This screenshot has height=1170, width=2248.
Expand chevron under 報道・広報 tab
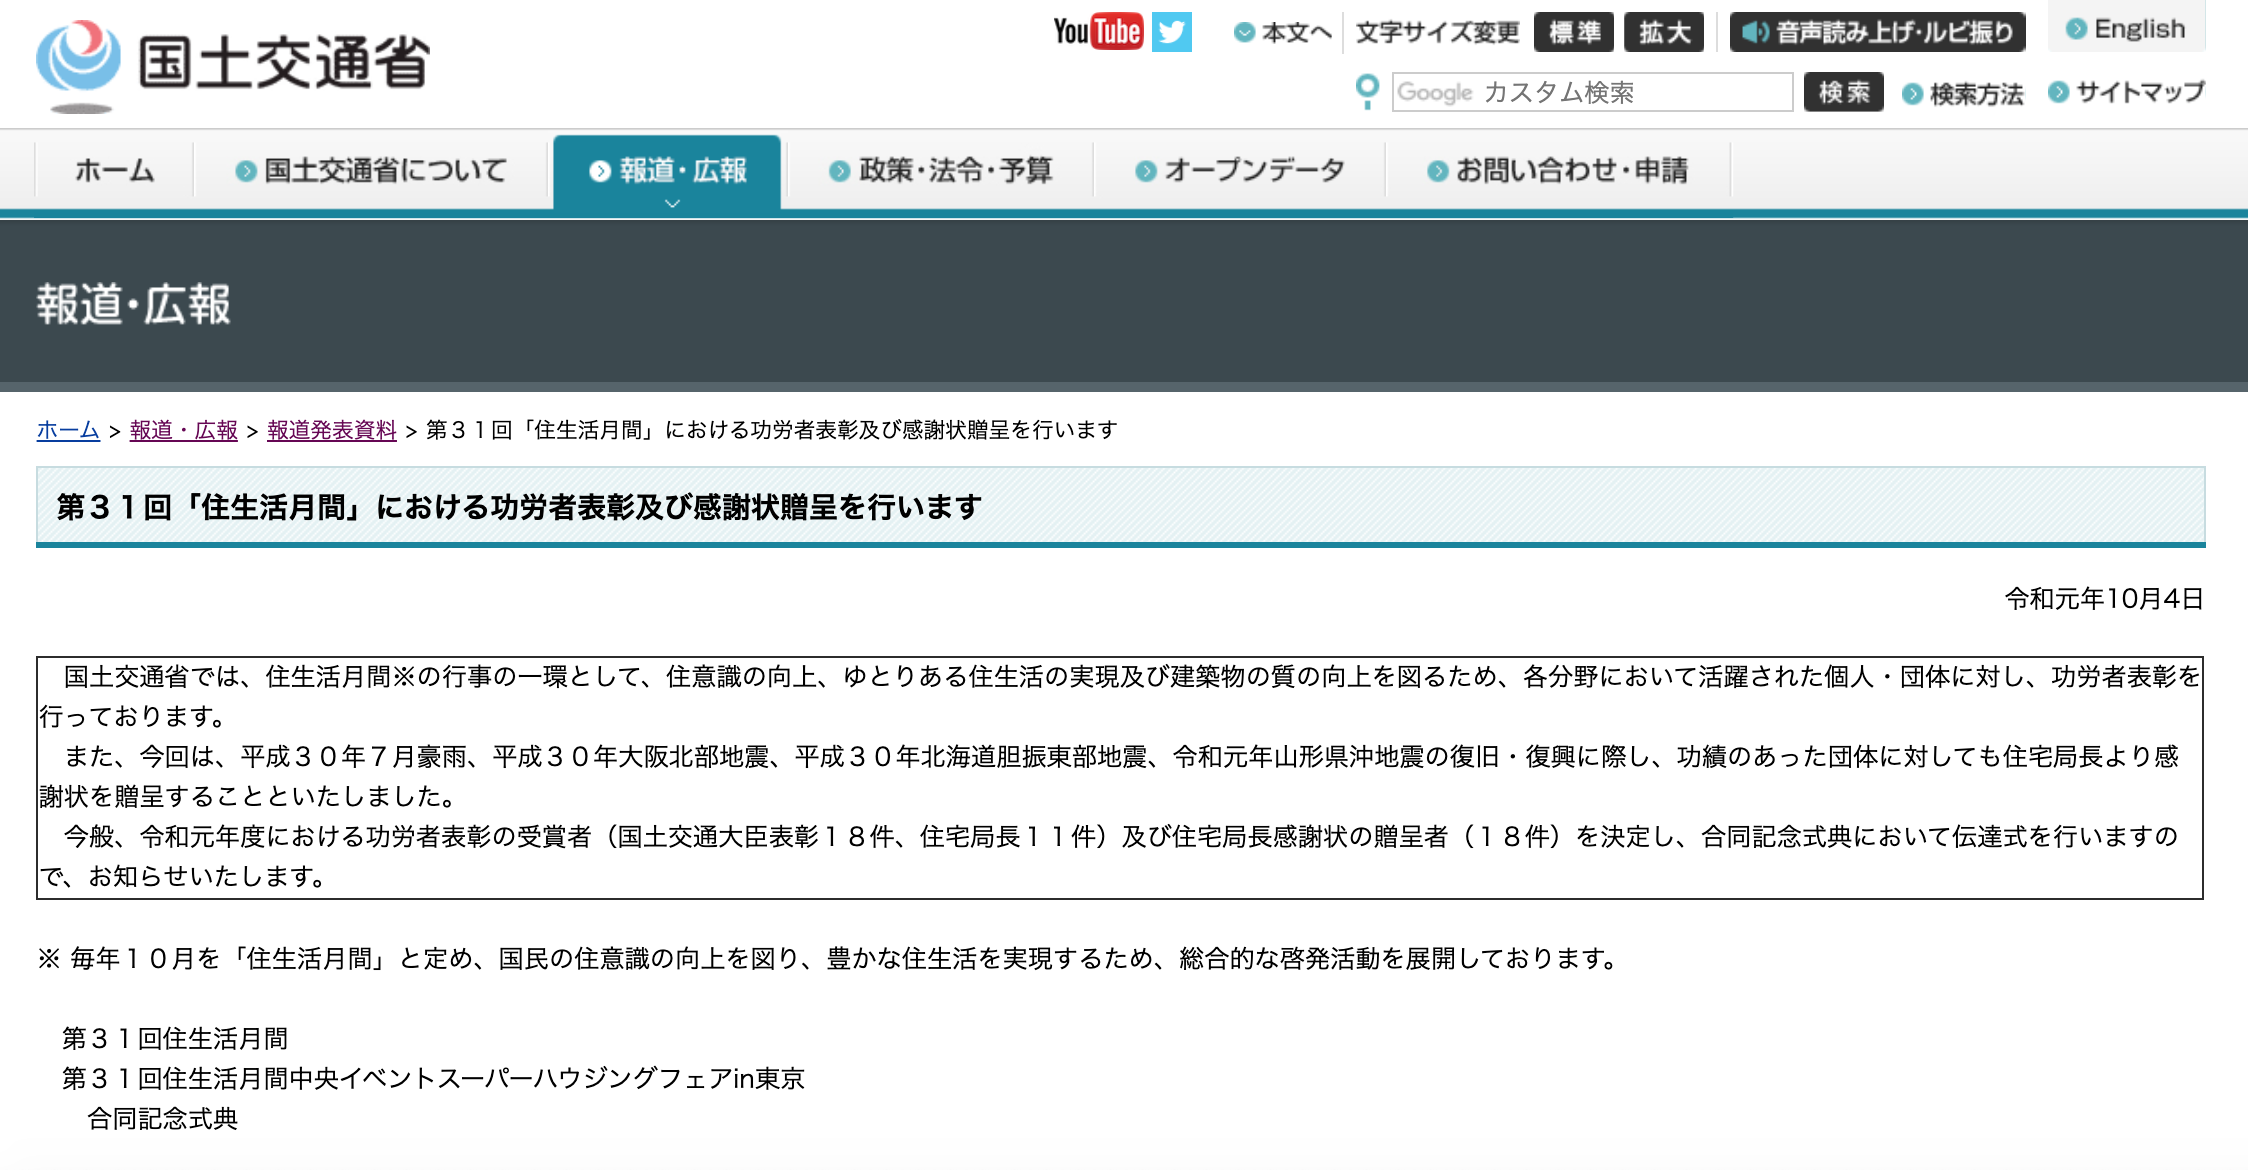[673, 203]
